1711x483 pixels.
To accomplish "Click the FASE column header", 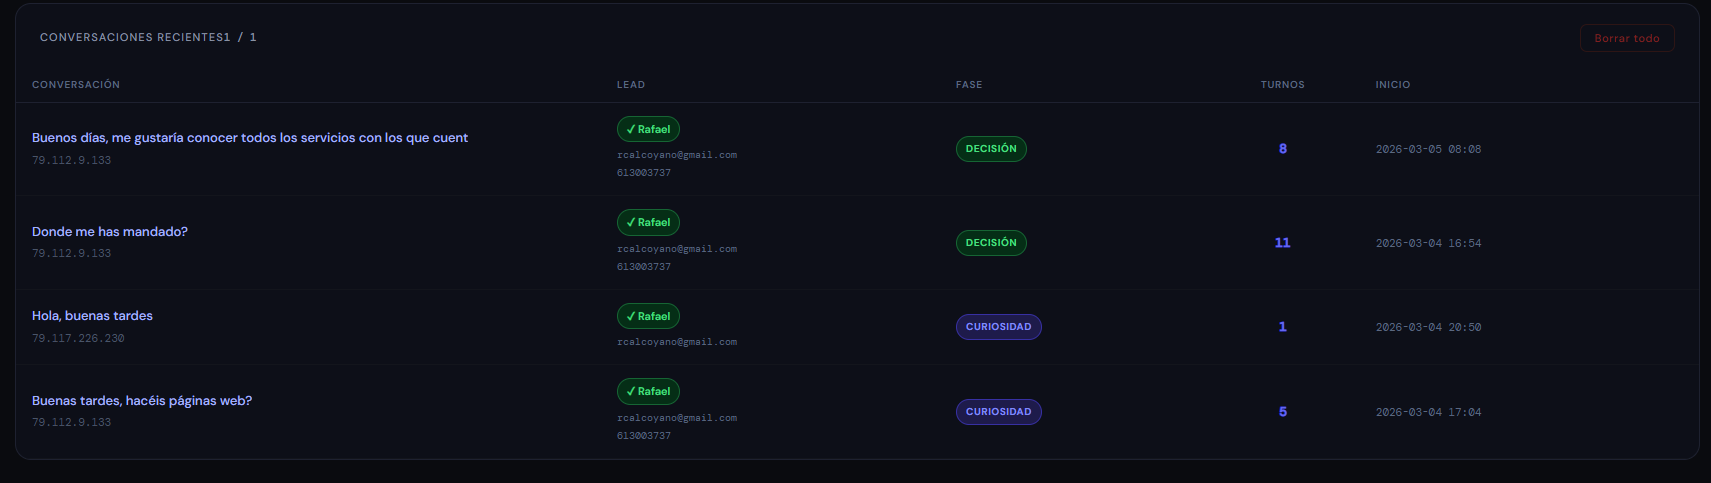I will [x=969, y=85].
